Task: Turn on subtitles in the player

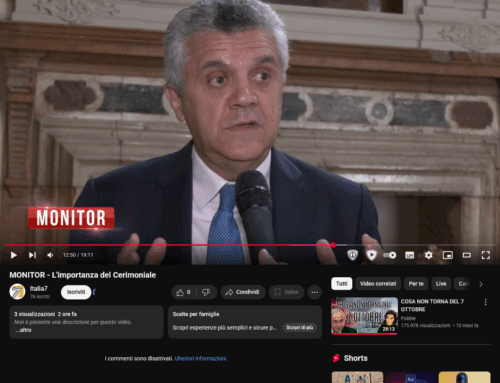Action: 409,255
